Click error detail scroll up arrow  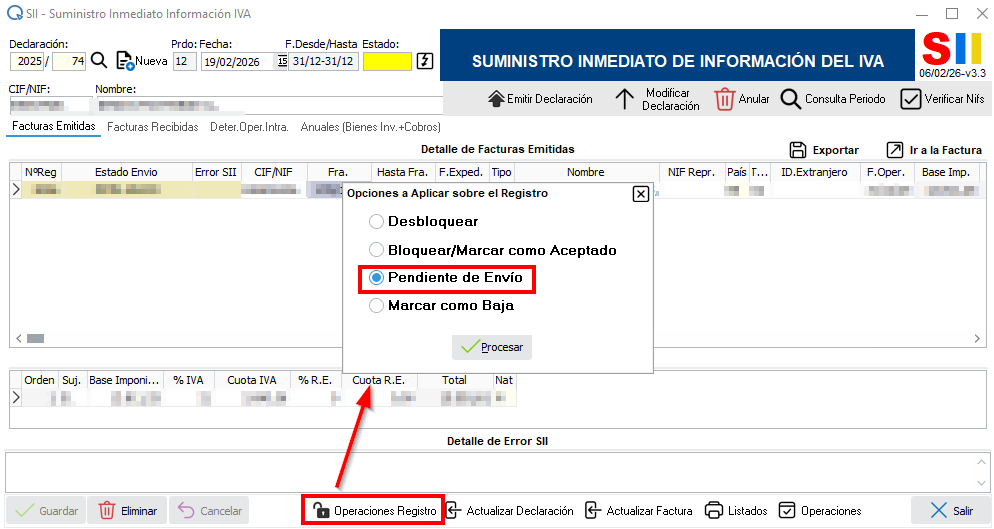pyautogui.click(x=981, y=462)
